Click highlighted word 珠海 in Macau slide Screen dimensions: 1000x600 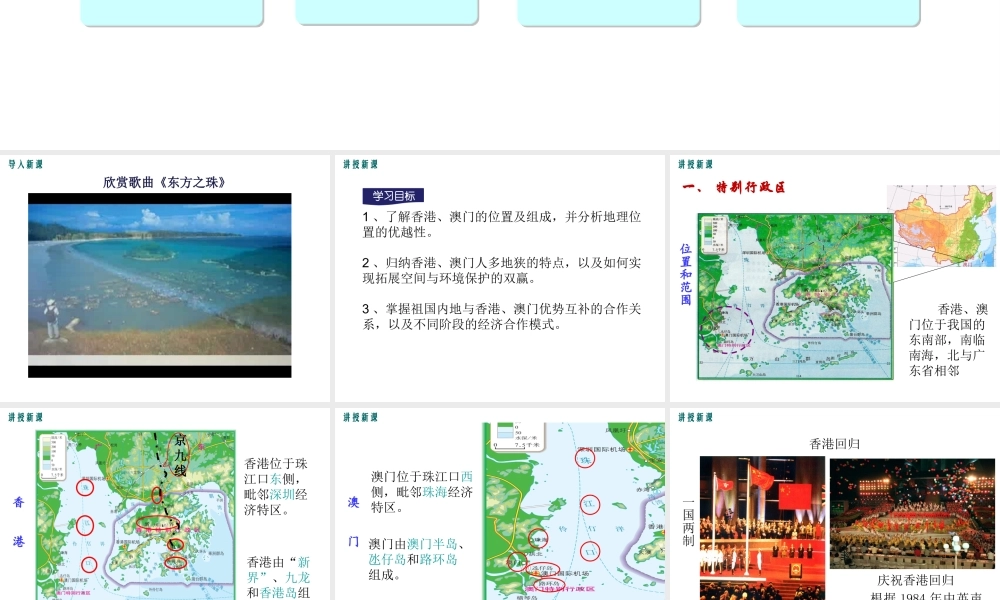coord(435,492)
